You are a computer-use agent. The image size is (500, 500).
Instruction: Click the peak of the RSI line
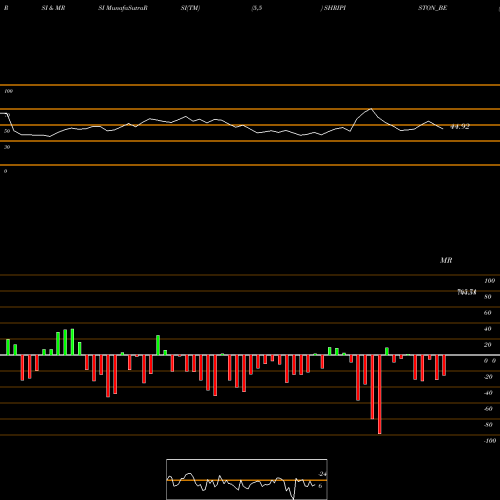coord(371,109)
